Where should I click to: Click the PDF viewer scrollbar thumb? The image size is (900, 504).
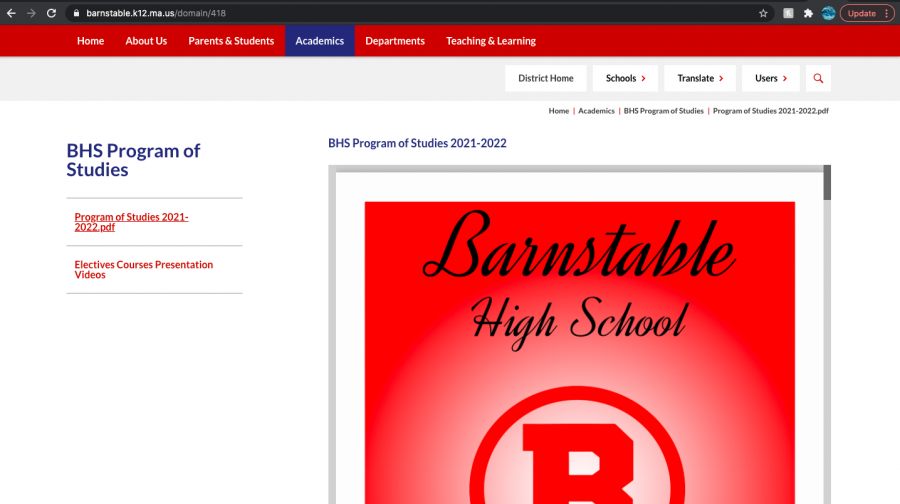click(x=827, y=183)
